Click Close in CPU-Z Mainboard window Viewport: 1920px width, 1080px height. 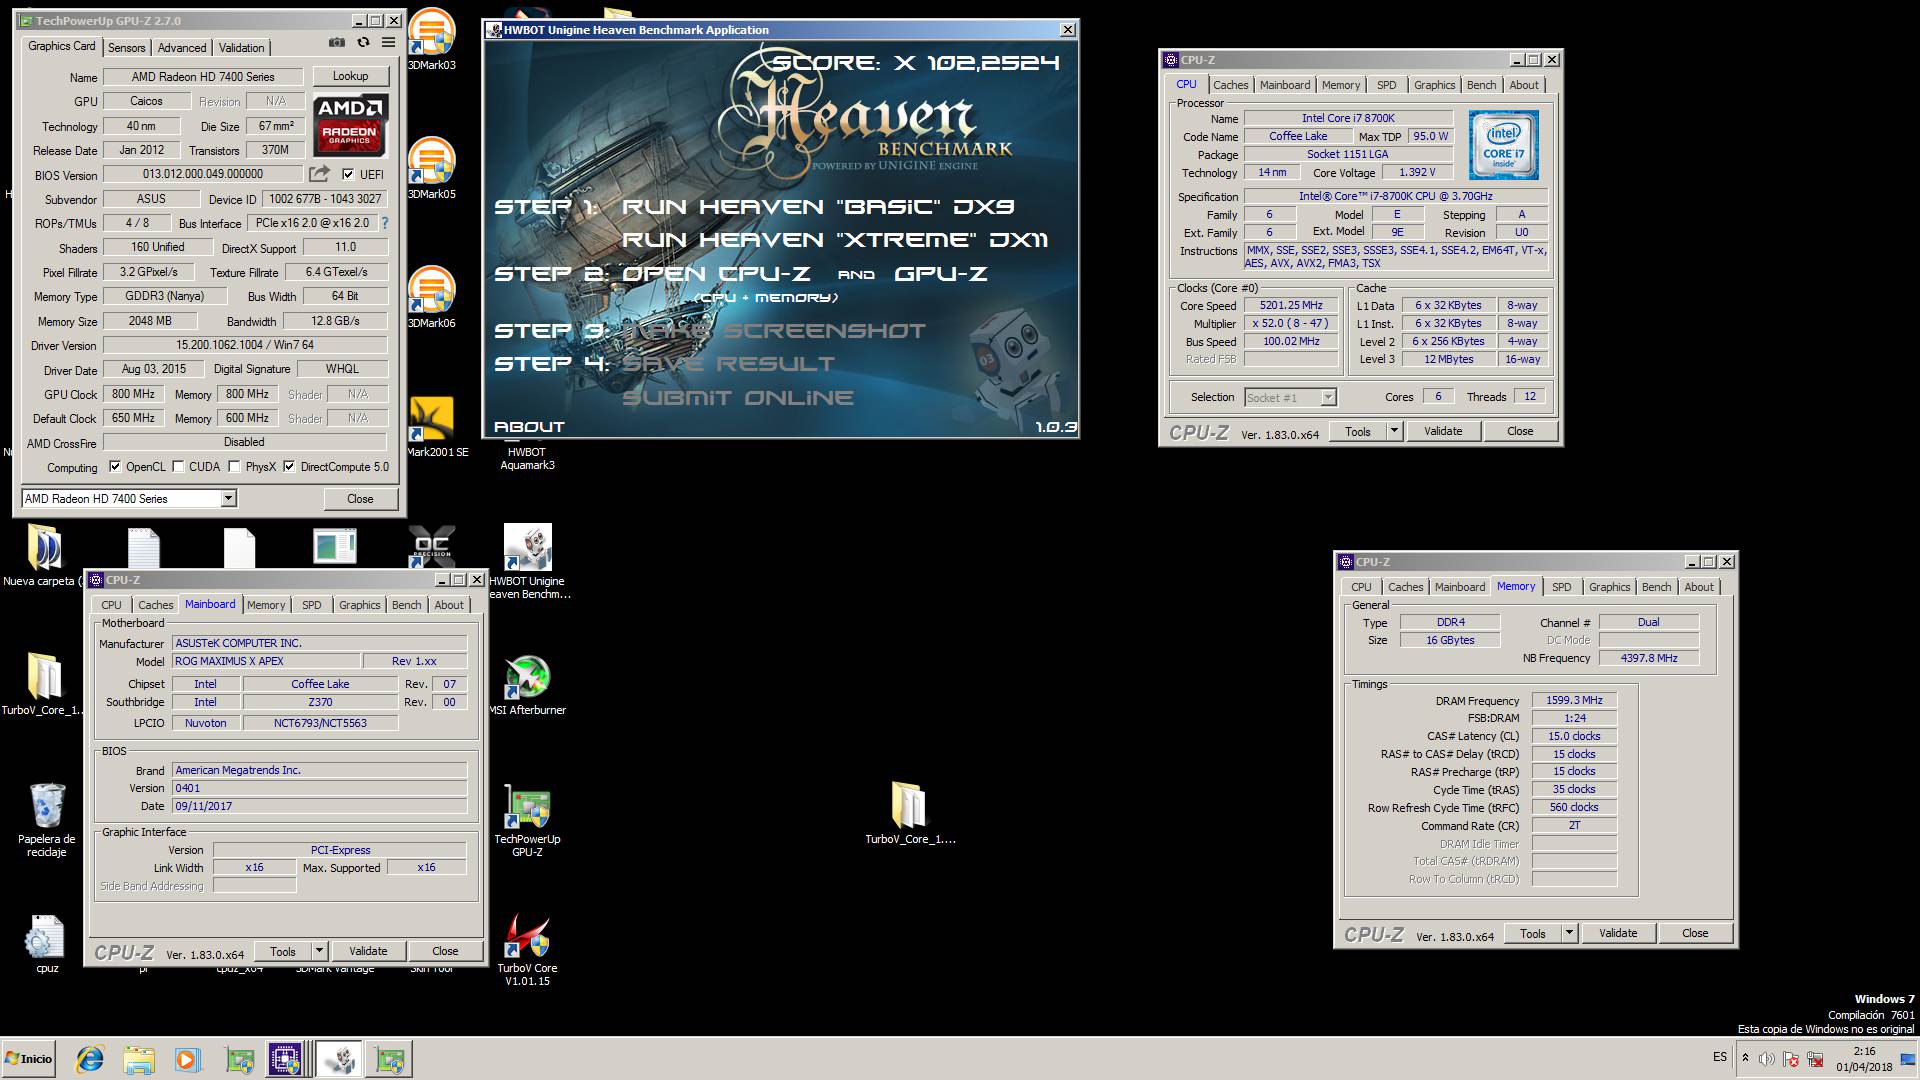point(445,951)
